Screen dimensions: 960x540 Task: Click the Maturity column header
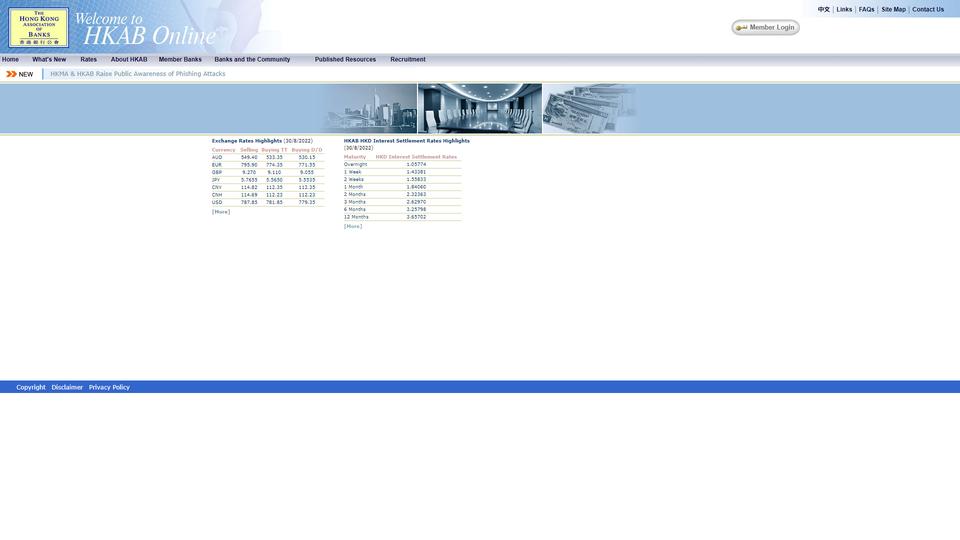pos(354,157)
